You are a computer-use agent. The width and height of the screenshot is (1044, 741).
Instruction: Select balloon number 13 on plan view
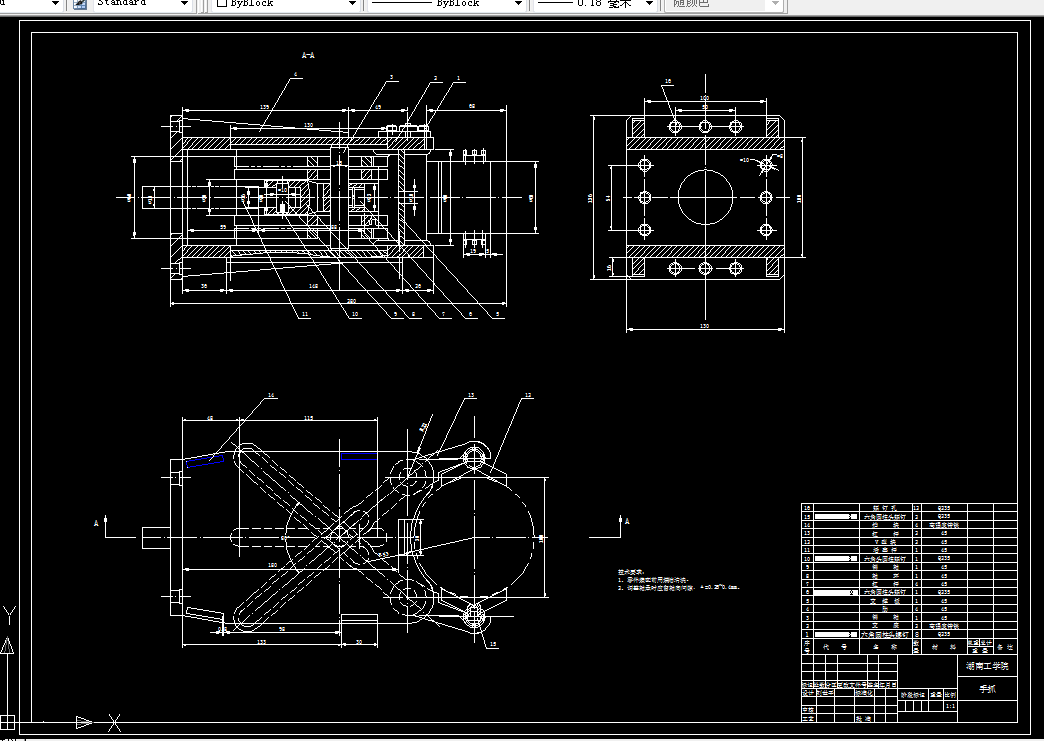pos(471,395)
